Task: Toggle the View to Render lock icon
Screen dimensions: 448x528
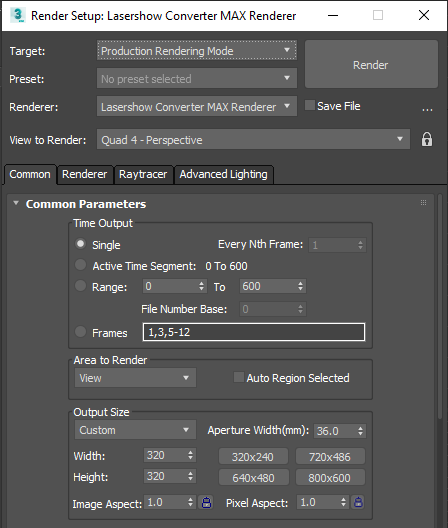Action: 426,139
